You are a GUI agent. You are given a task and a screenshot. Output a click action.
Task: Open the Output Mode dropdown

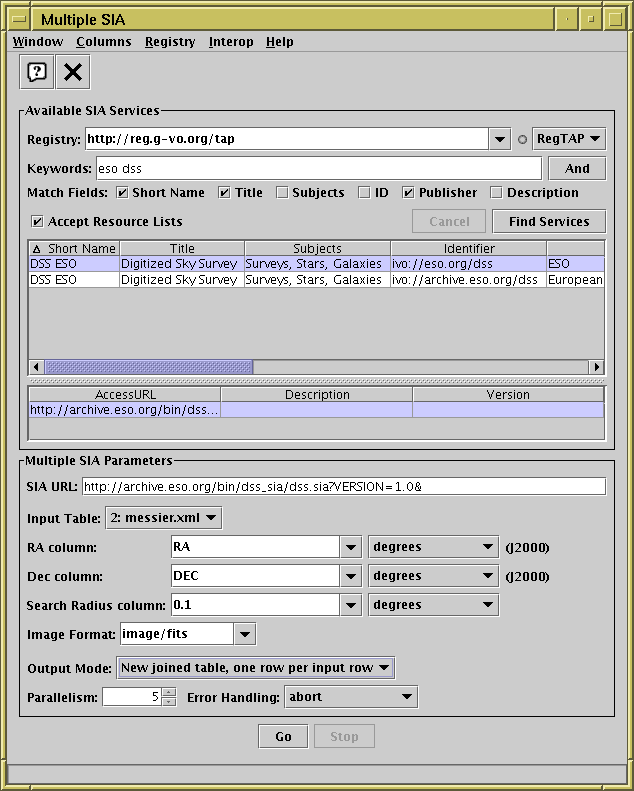[x=256, y=668]
